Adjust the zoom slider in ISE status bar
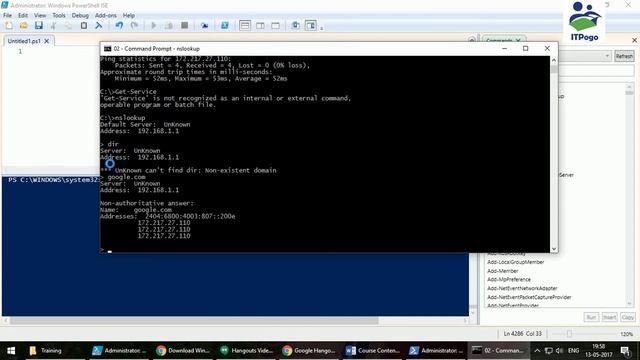640x360 pixels. tap(569, 334)
